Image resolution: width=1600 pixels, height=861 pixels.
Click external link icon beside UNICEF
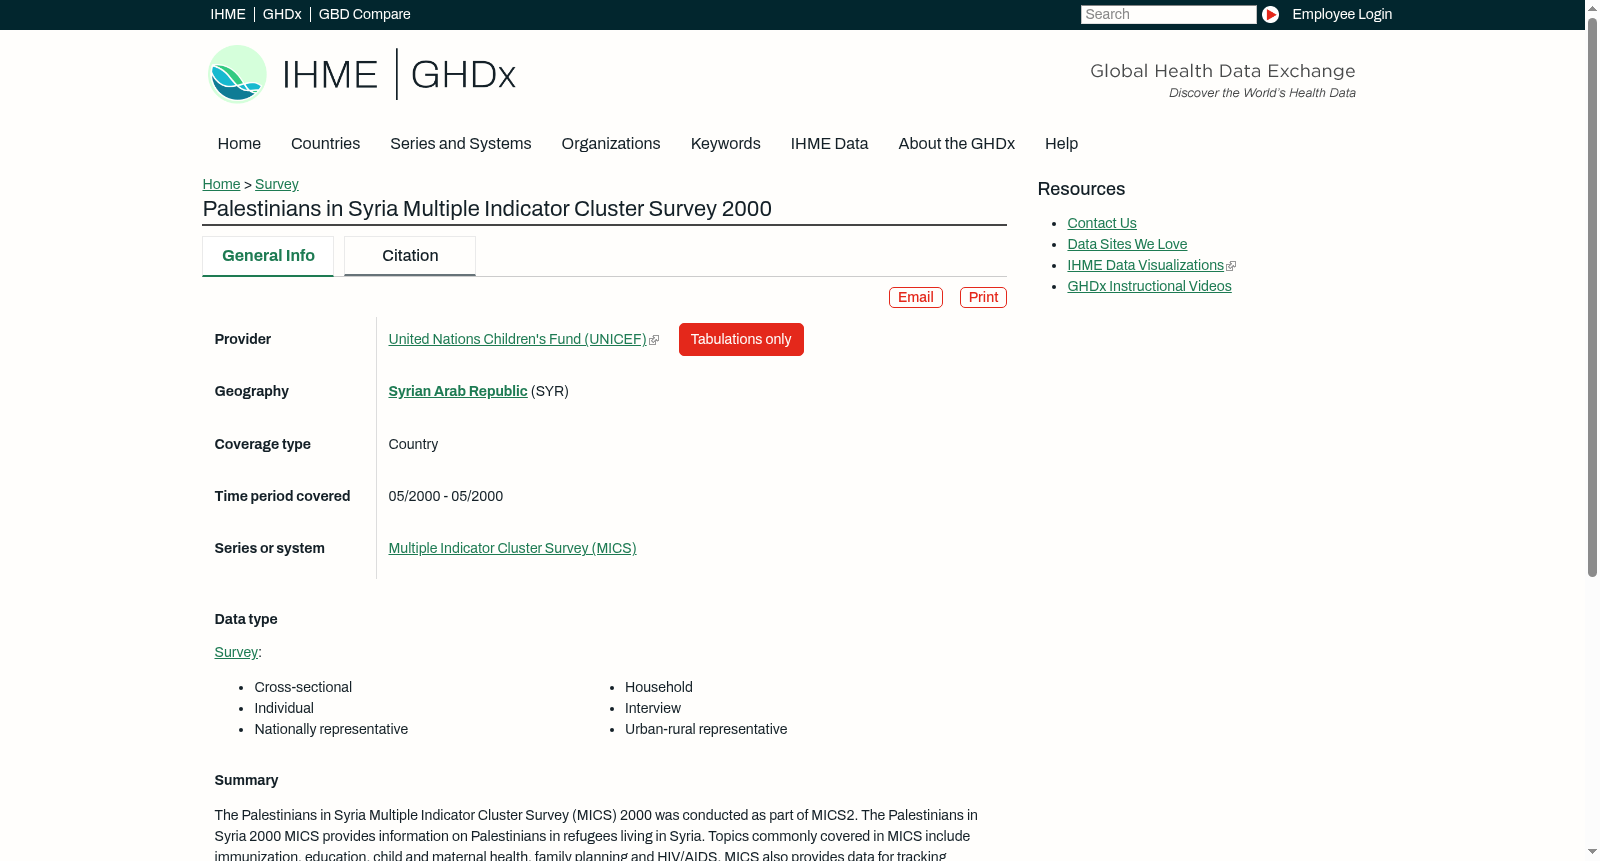click(654, 340)
